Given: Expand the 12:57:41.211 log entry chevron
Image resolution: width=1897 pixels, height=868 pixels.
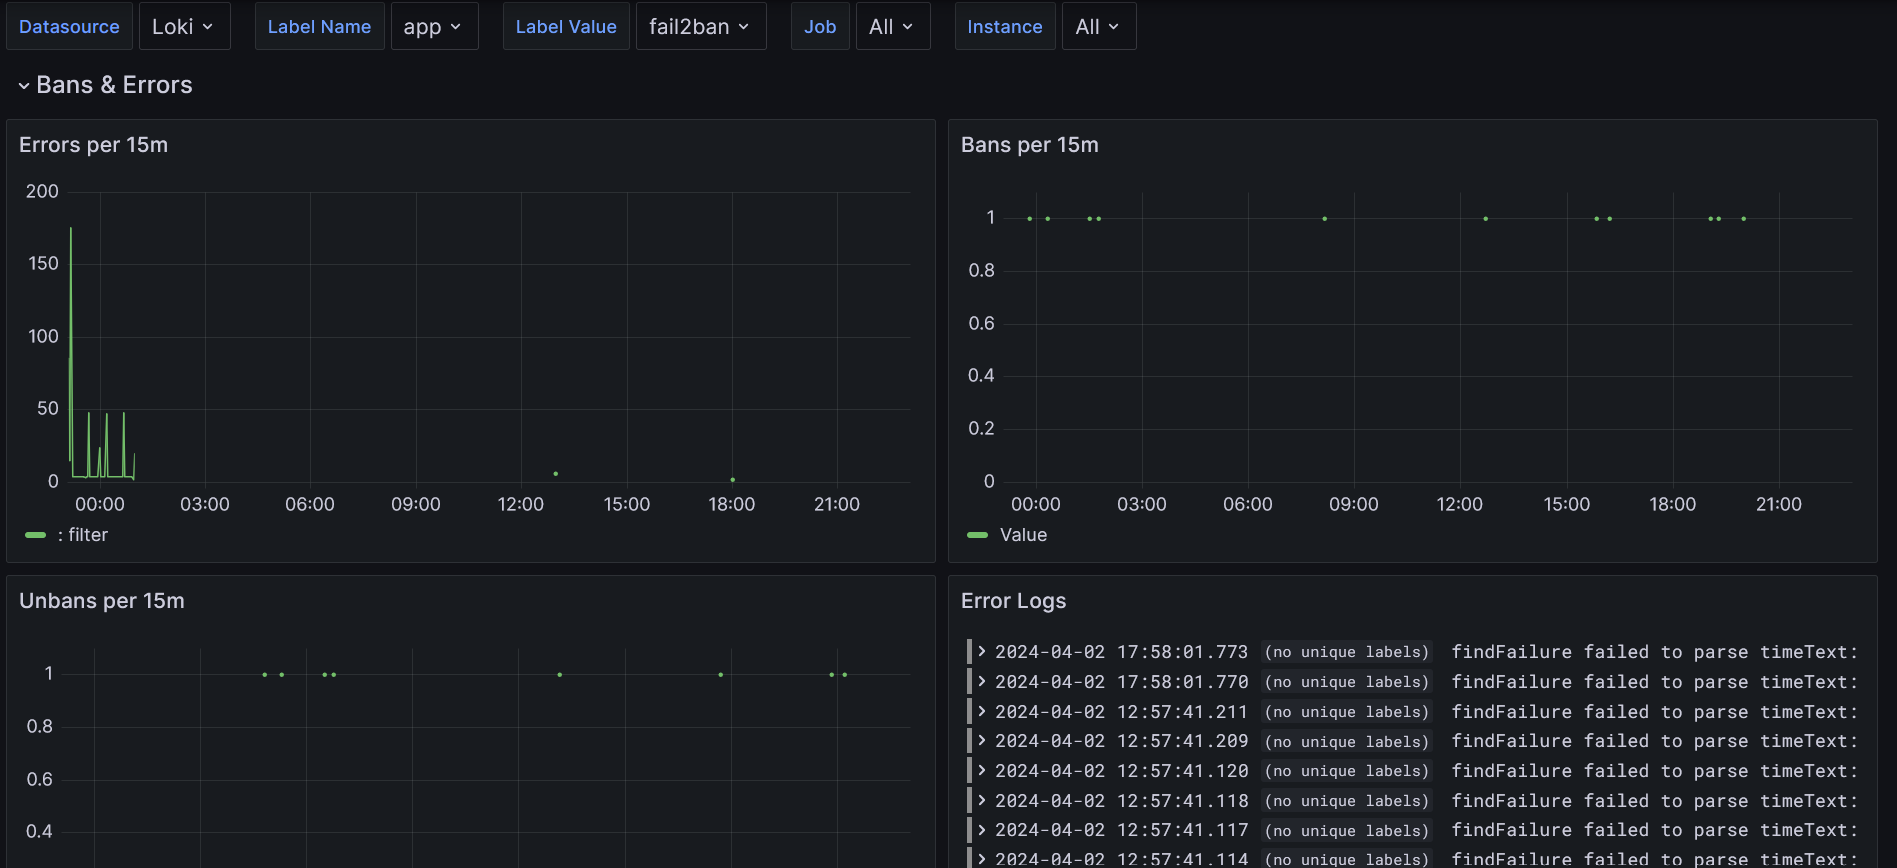Looking at the screenshot, I should pos(982,712).
